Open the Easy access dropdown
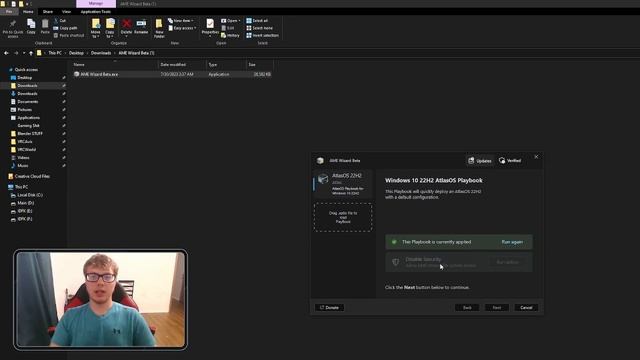Image resolution: width=640 pixels, height=360 pixels. click(182, 28)
